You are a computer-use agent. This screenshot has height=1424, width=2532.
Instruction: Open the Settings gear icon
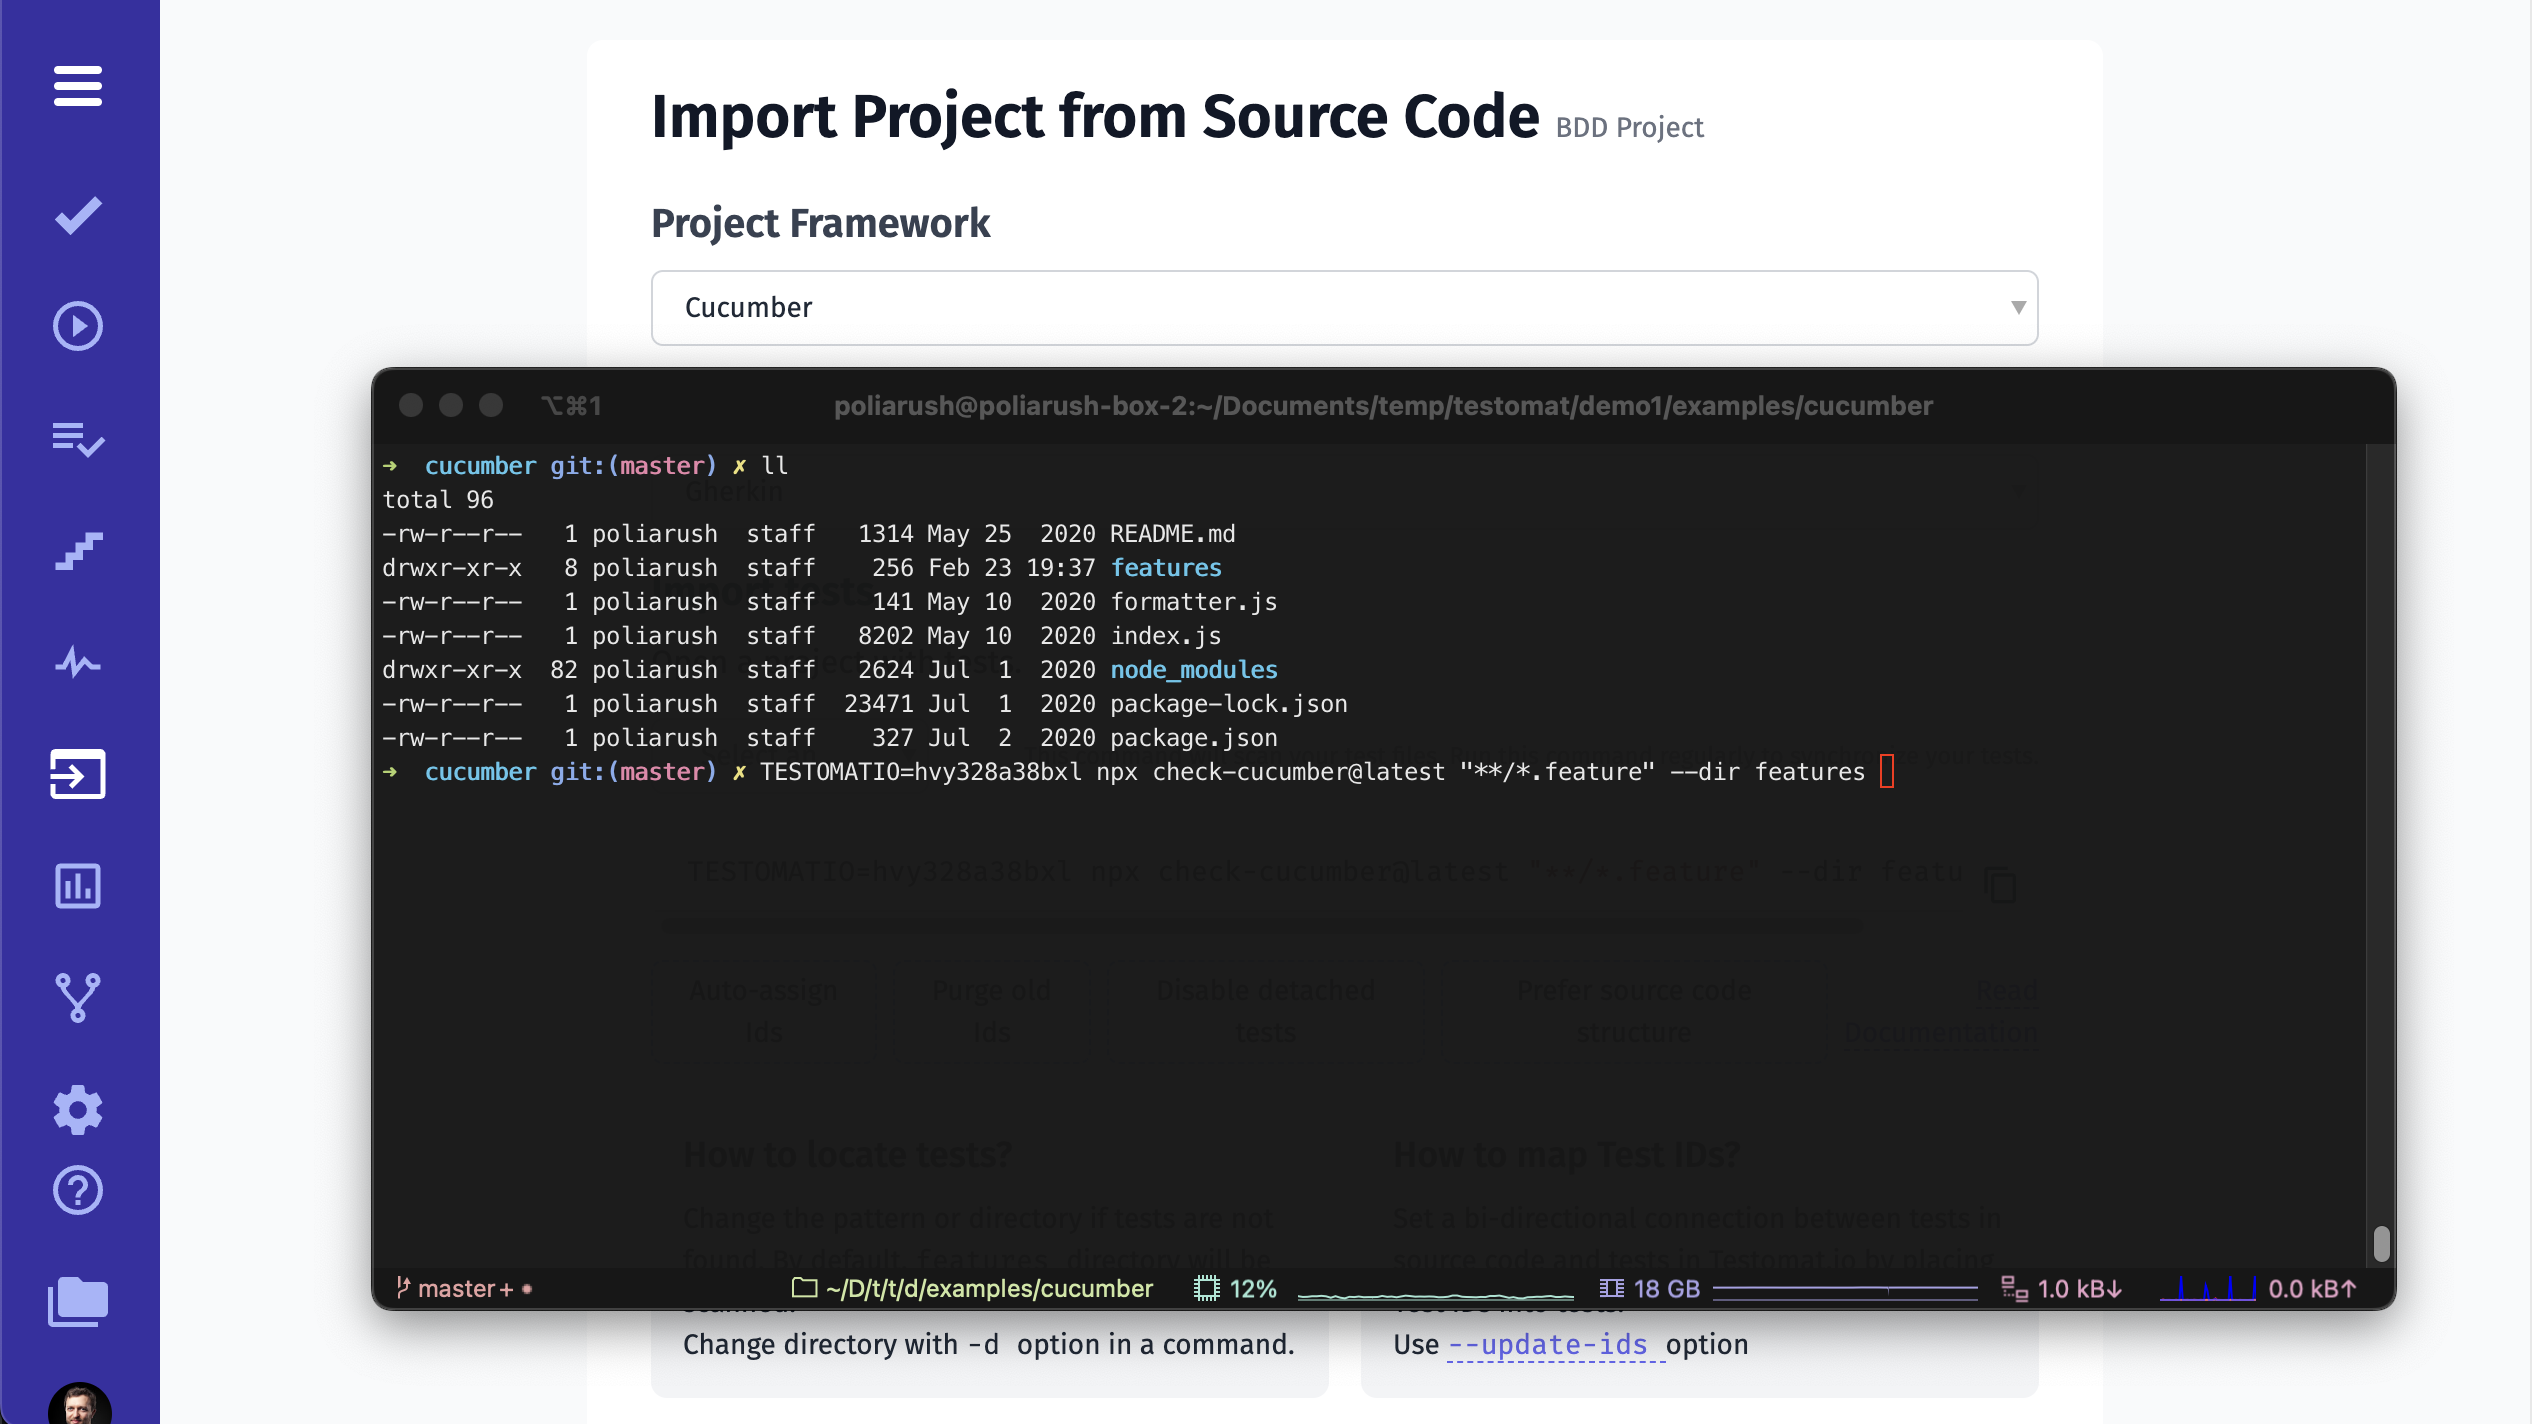point(78,1110)
